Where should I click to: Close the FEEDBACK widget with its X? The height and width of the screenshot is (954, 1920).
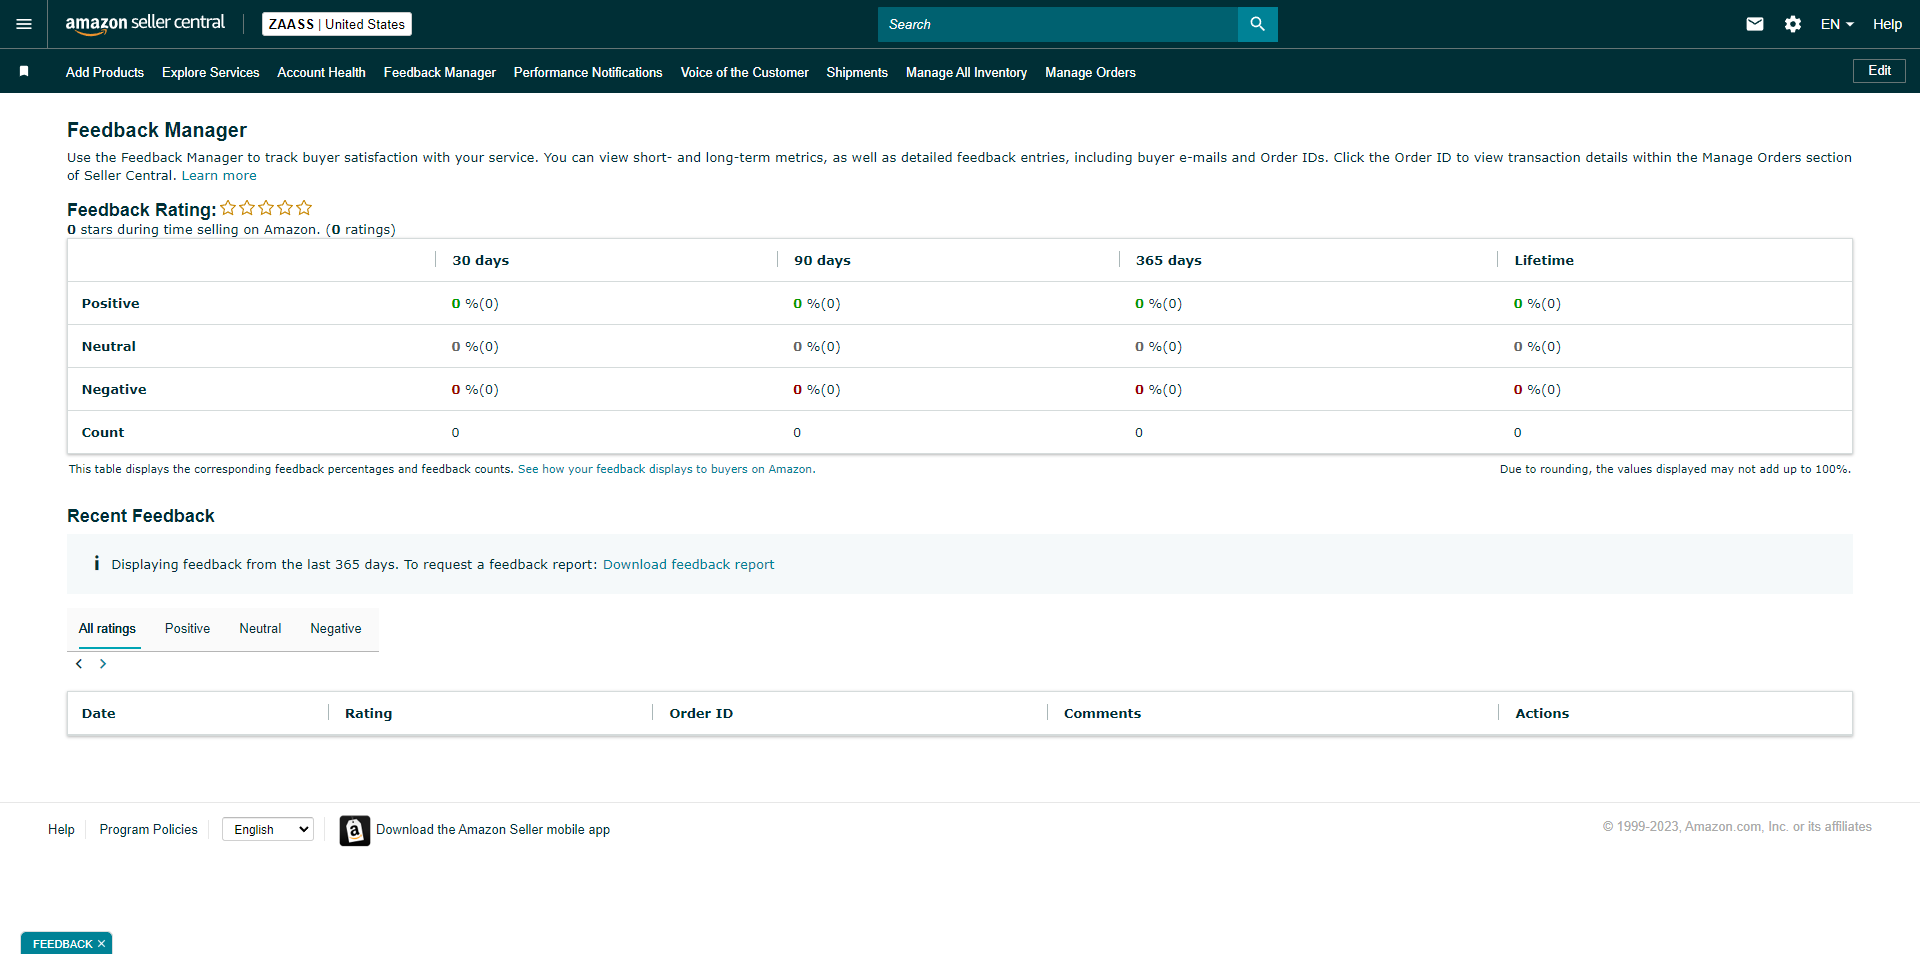point(101,944)
